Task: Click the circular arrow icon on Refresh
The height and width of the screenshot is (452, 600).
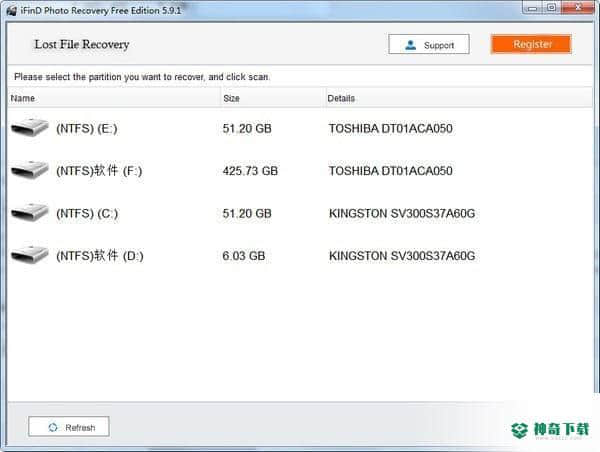Action: 53,427
